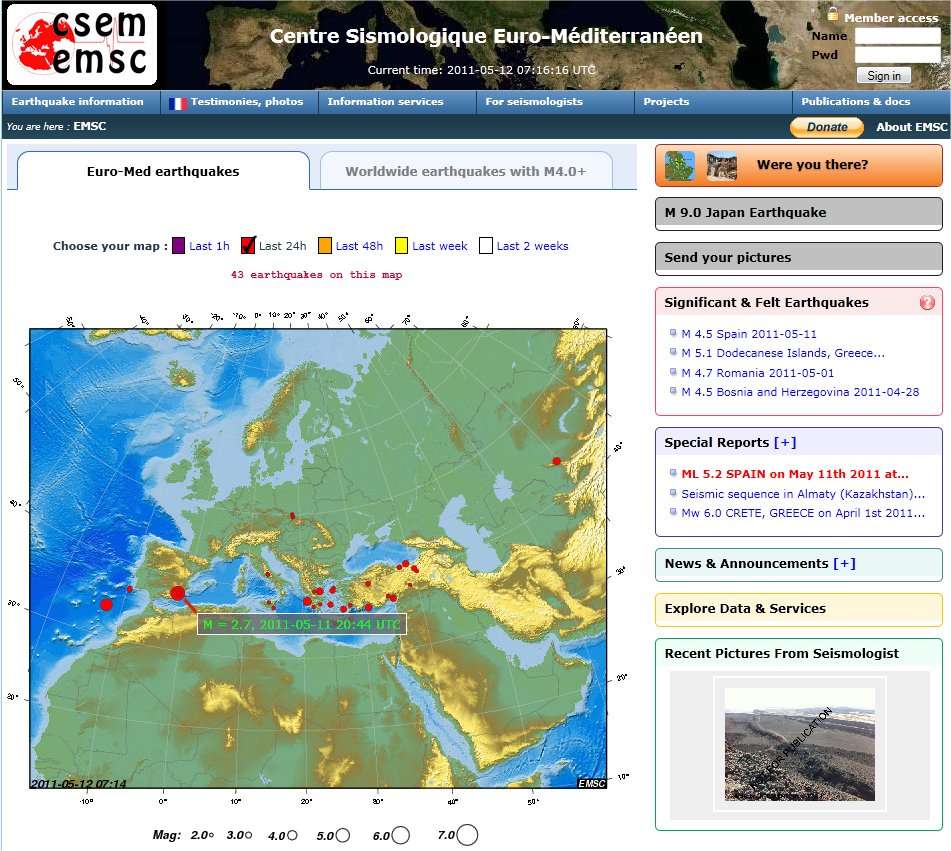
Task: Click the Last 48h link text
Action: click(359, 246)
